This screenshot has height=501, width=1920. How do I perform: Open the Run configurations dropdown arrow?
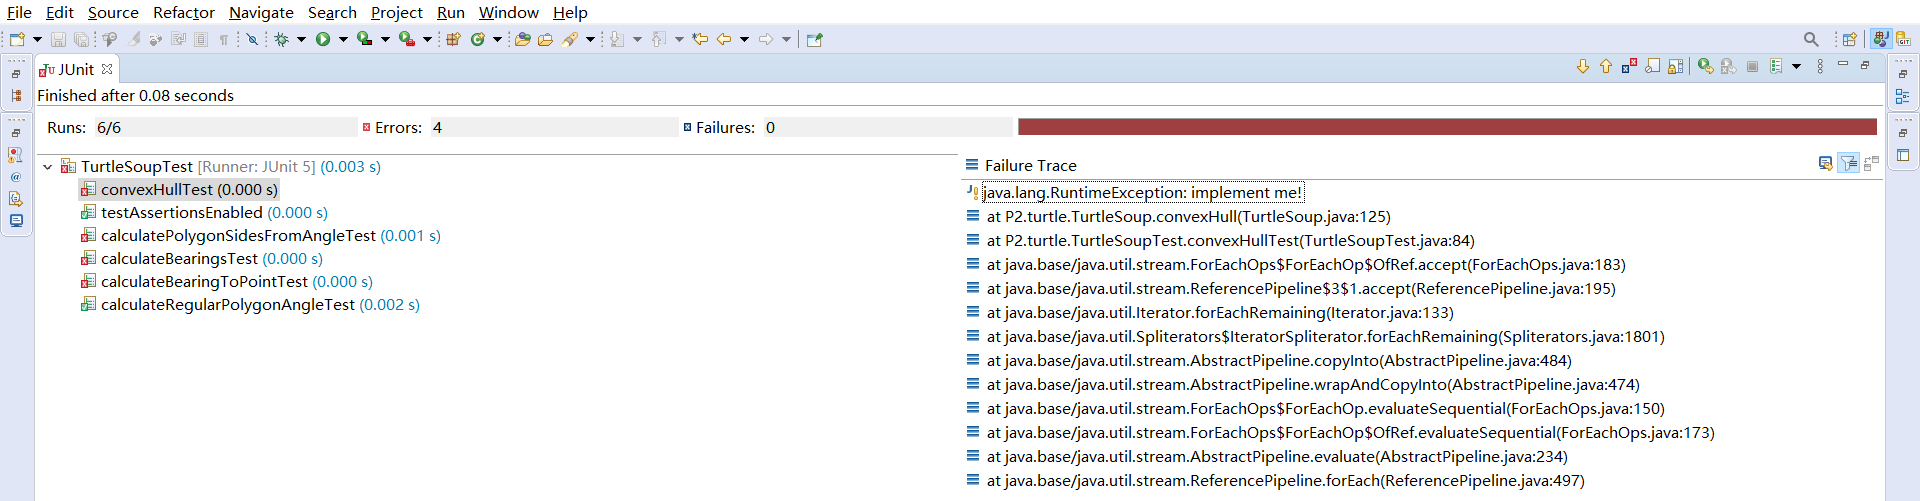(x=343, y=39)
